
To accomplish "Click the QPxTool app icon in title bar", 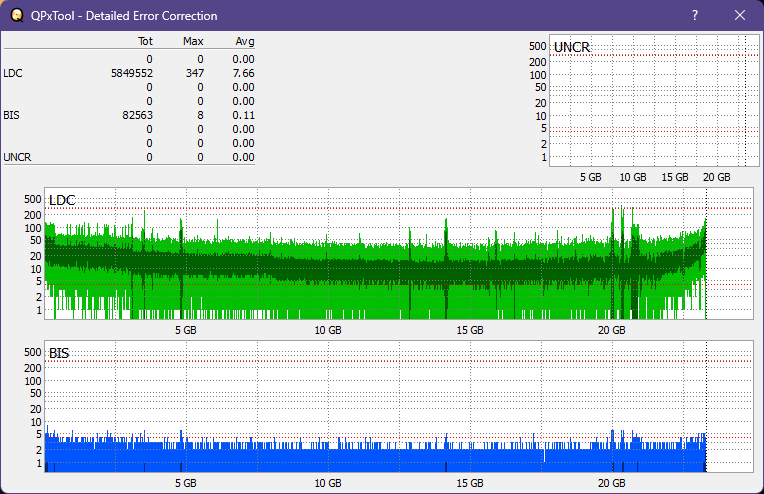I will (x=17, y=15).
